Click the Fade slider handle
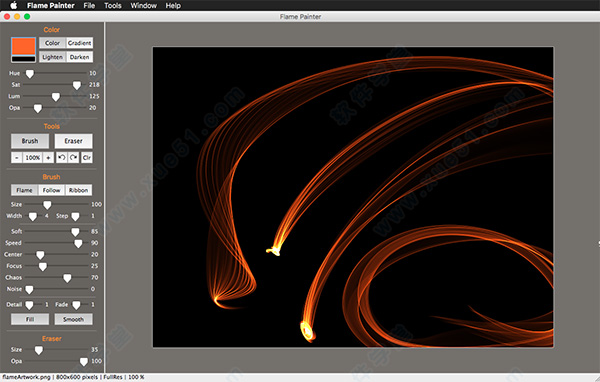This screenshot has width=600, height=382. coord(77,305)
